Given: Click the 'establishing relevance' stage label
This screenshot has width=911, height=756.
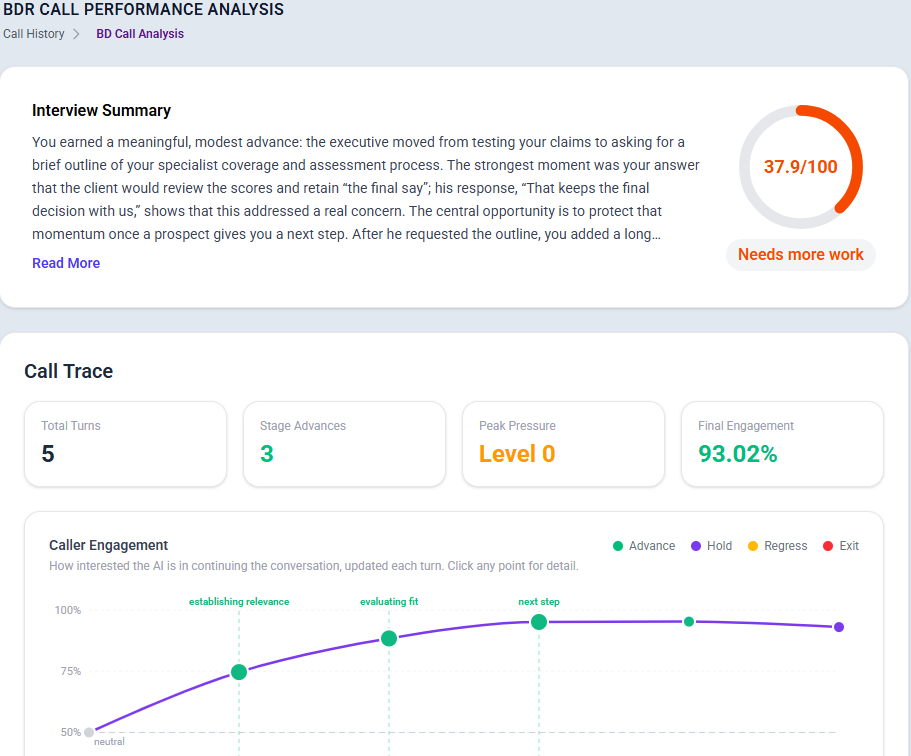Looking at the screenshot, I should click(239, 601).
